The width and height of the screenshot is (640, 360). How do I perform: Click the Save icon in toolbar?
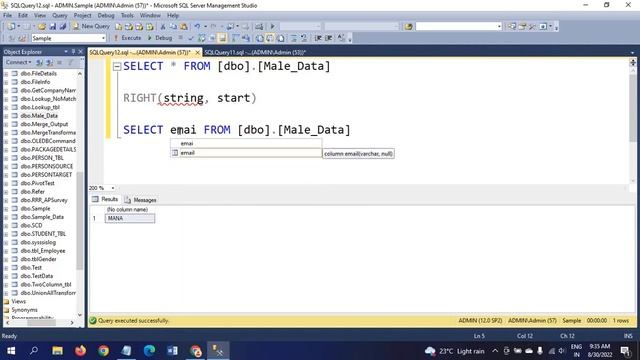[x=53, y=27]
